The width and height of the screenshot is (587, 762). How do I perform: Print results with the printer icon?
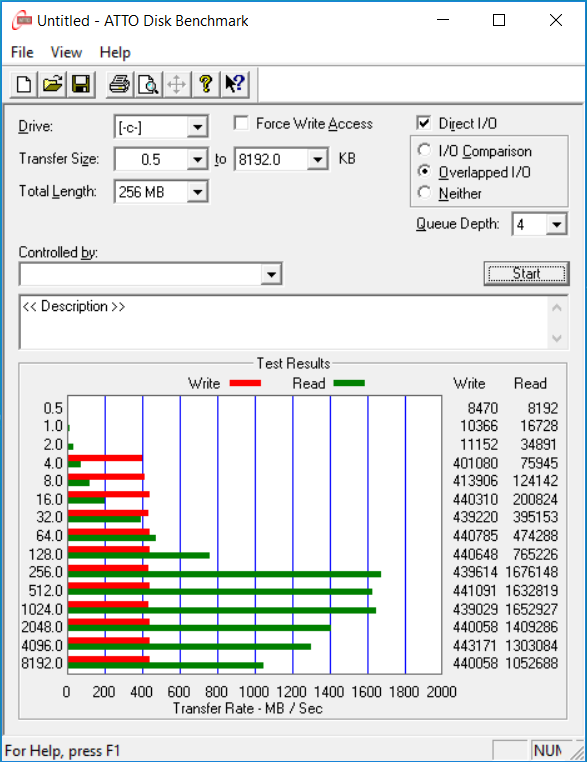(119, 84)
